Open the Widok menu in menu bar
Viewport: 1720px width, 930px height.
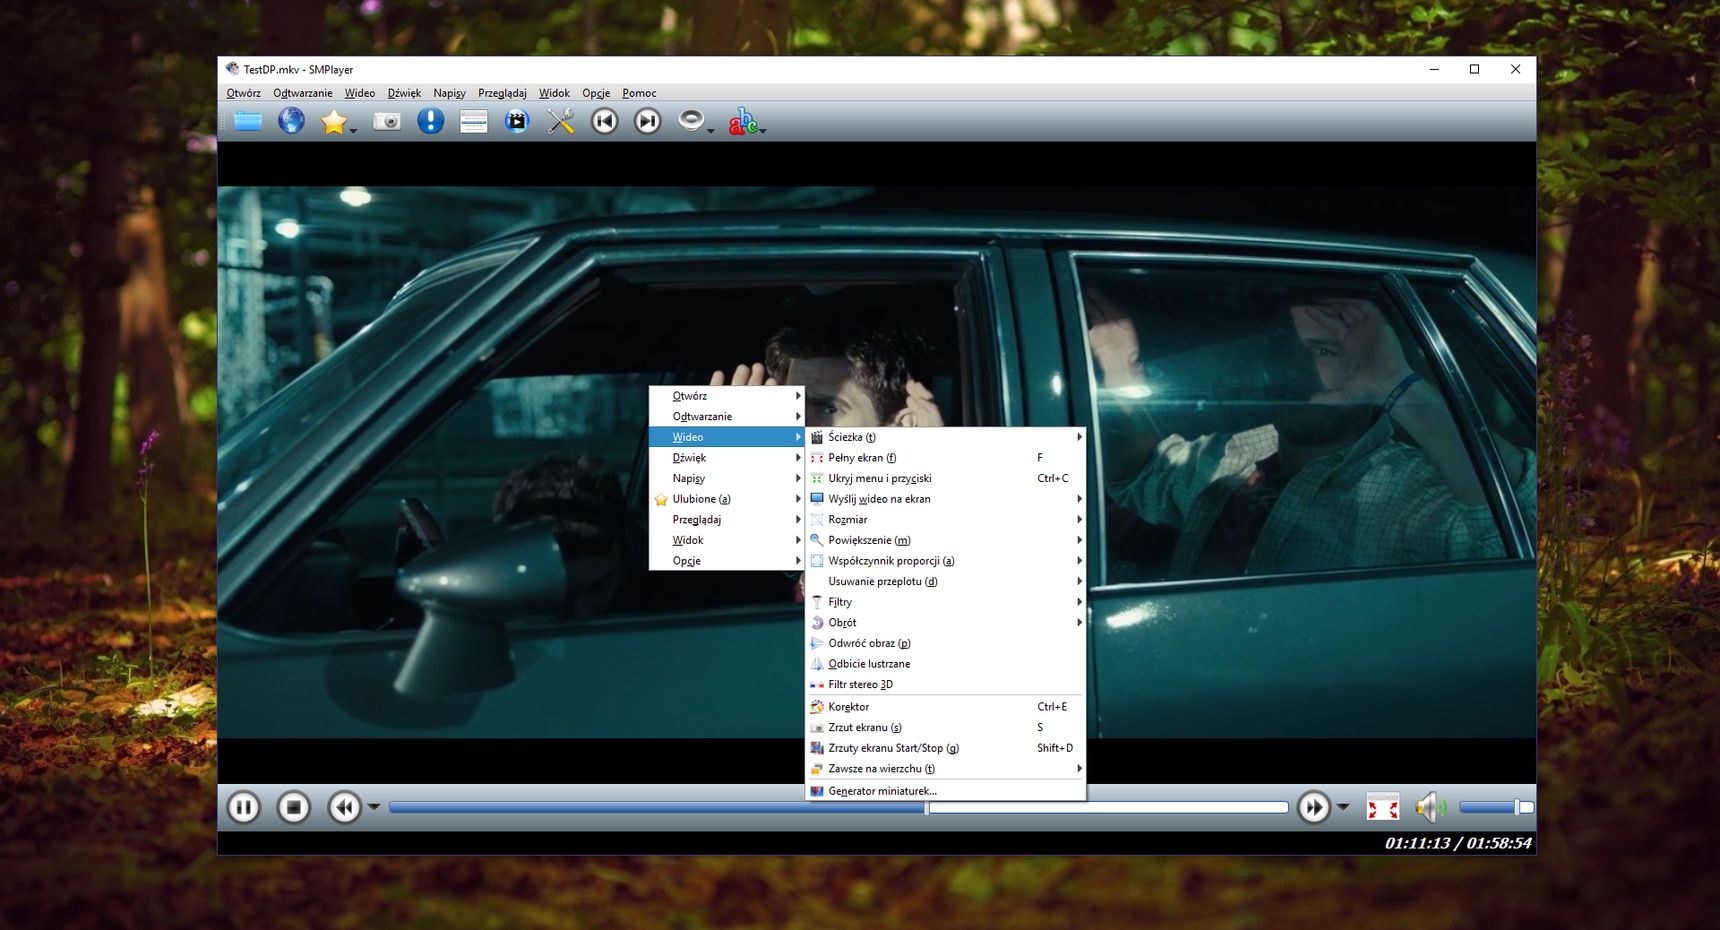(554, 93)
